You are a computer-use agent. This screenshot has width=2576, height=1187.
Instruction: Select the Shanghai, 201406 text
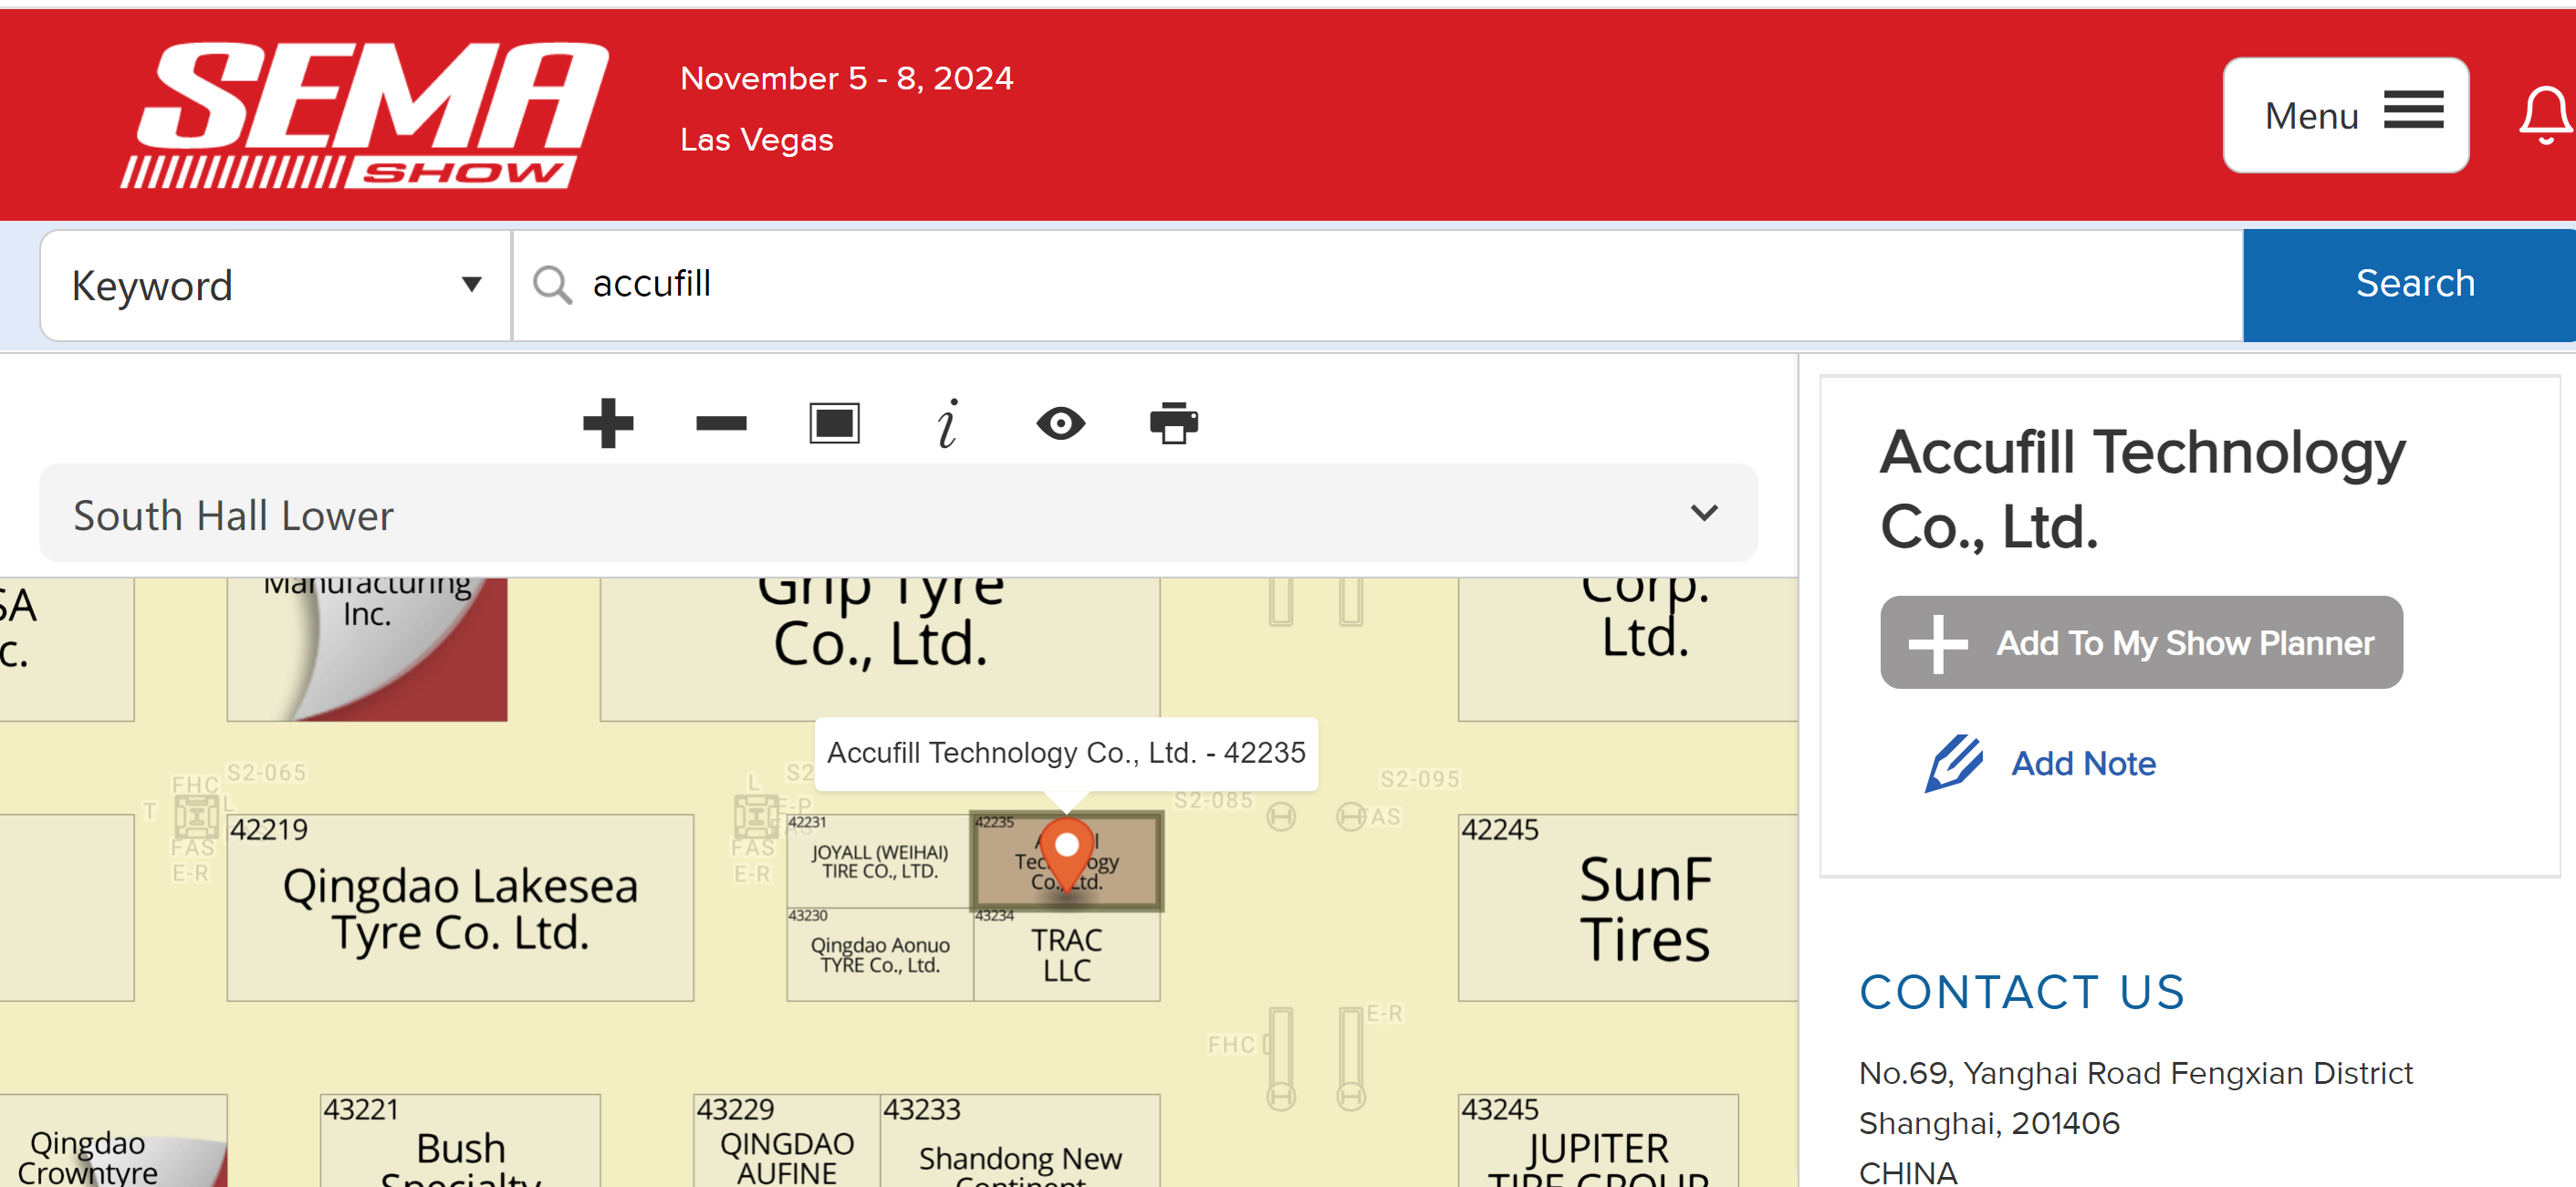click(1989, 1124)
